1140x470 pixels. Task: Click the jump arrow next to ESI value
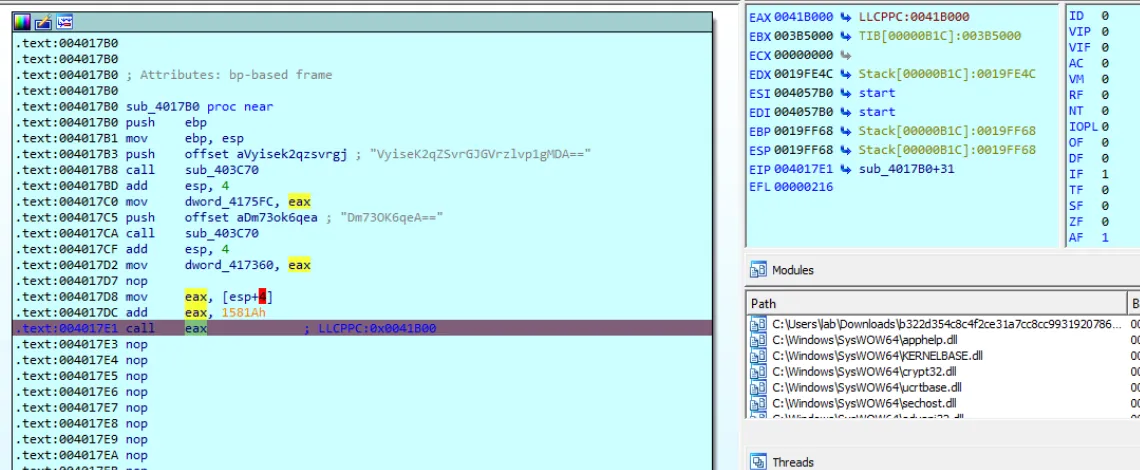coord(846,93)
